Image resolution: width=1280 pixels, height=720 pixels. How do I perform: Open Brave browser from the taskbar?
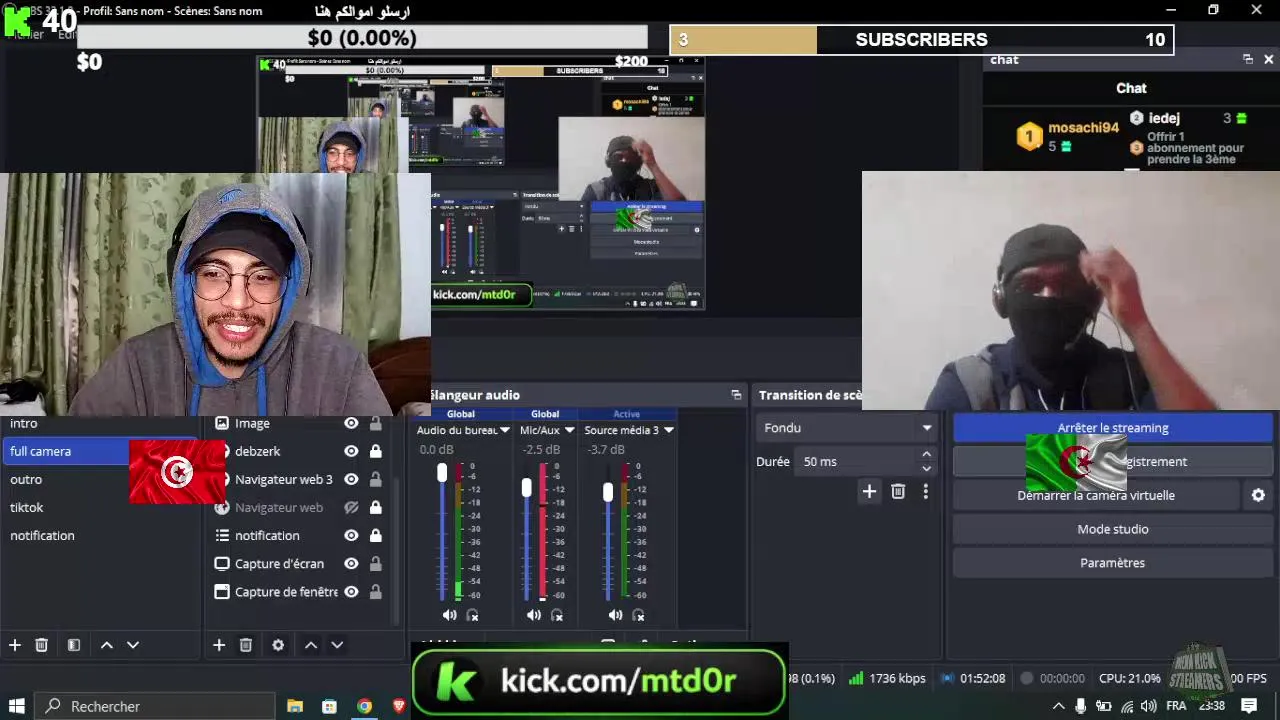[x=400, y=706]
